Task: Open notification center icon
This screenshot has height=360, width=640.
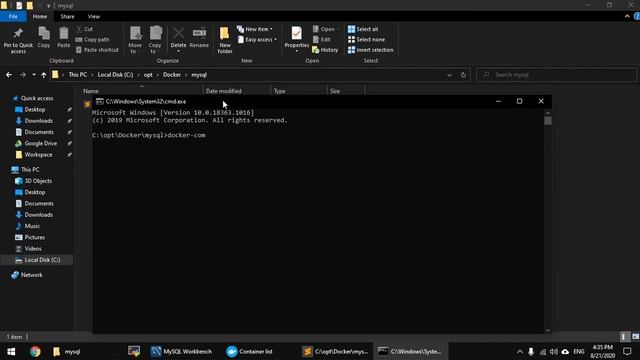Action: coord(627,351)
